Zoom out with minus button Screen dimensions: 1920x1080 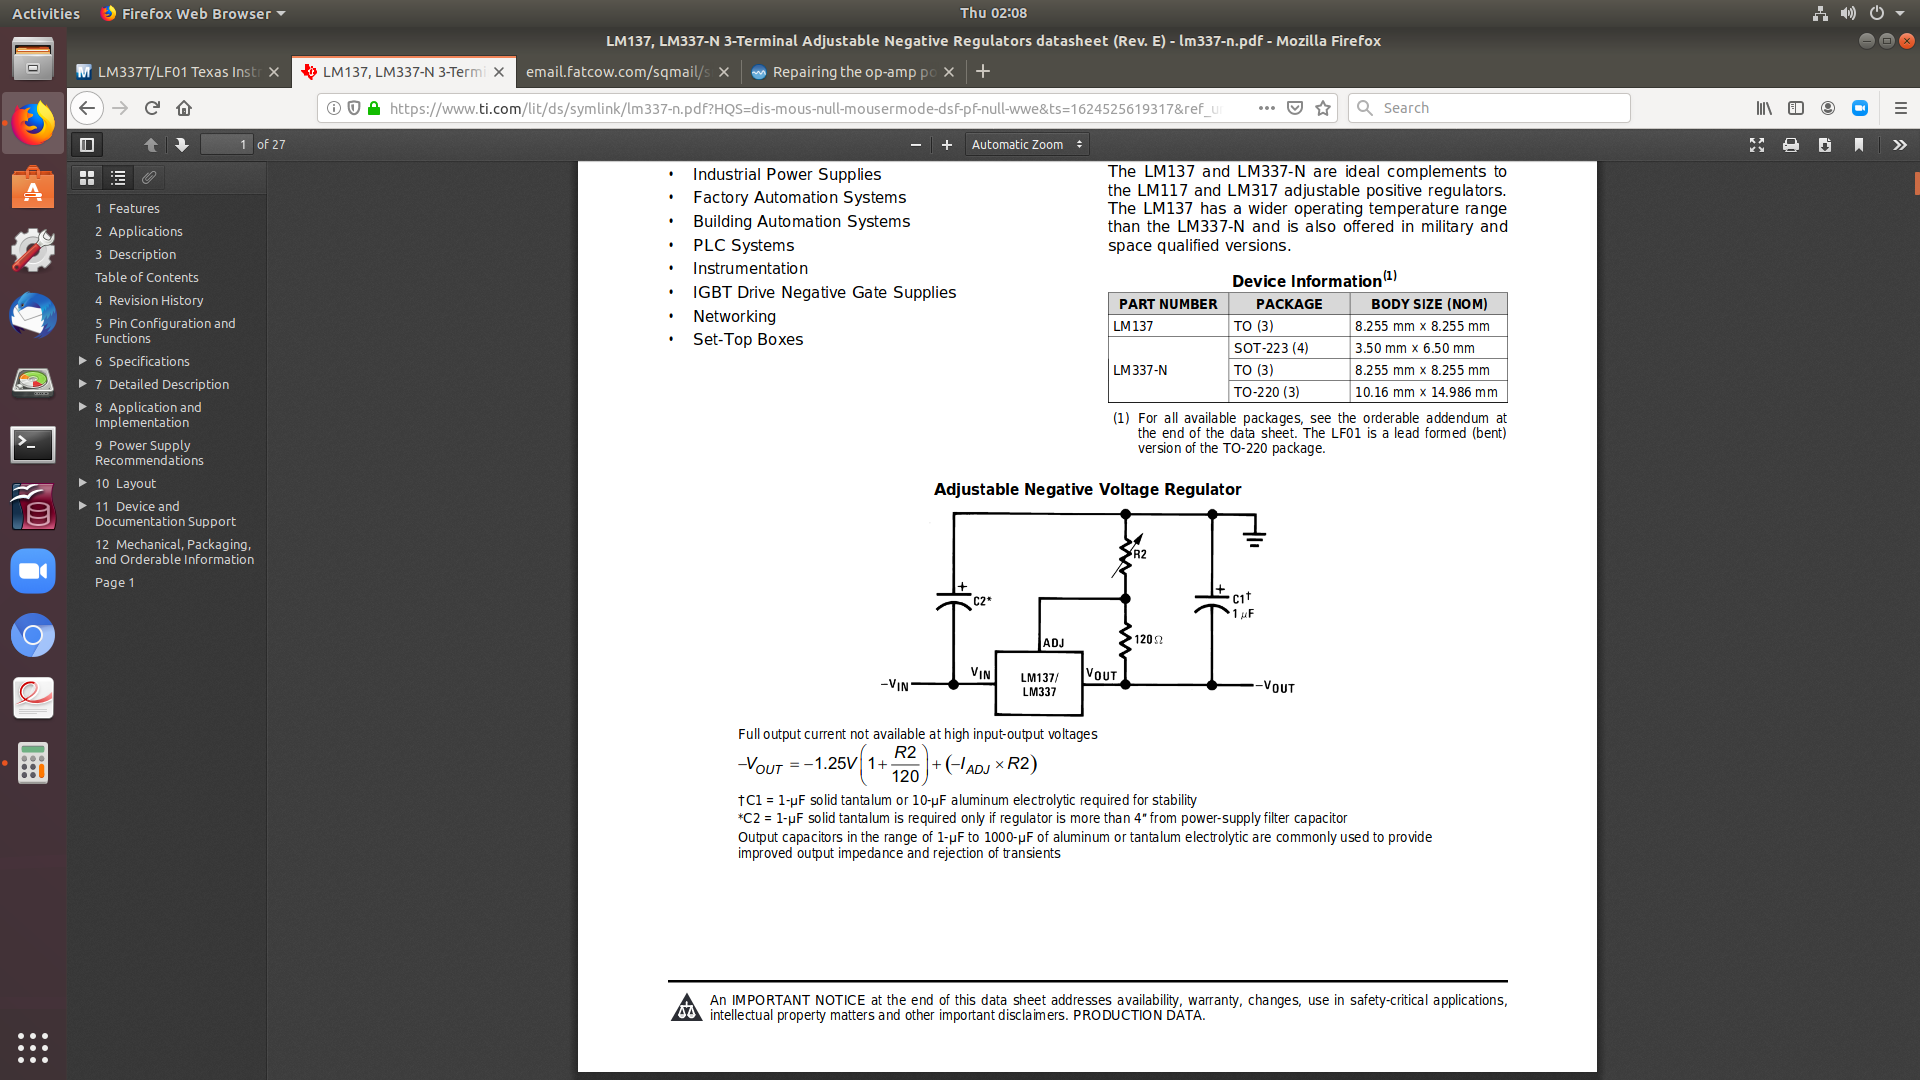[x=915, y=145]
